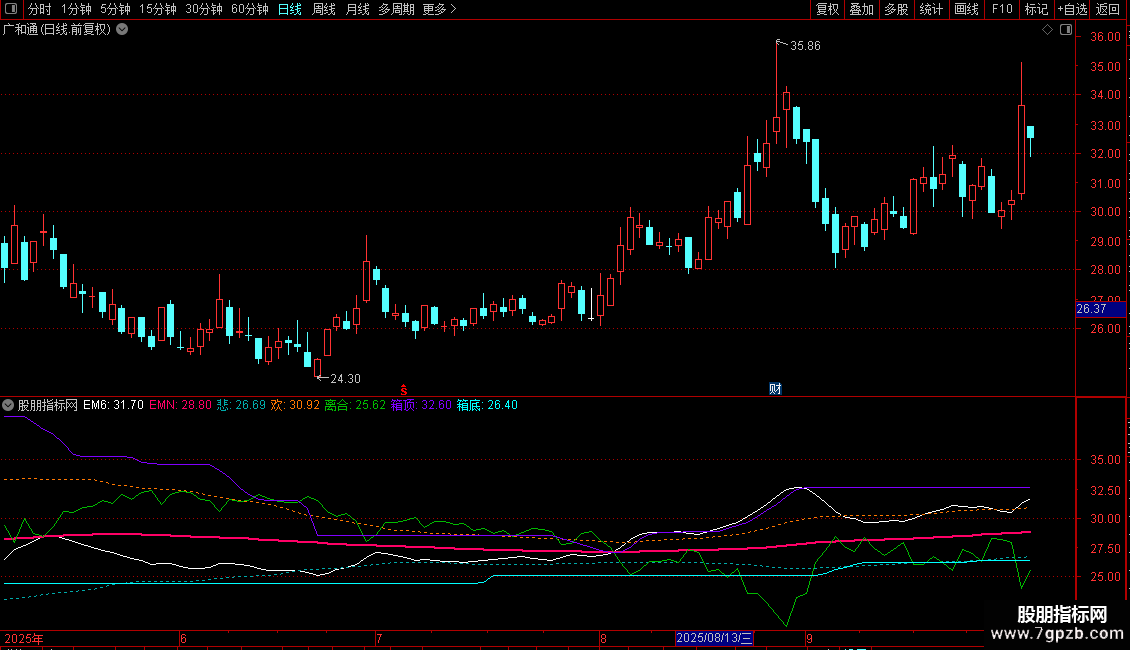
Task: Click 财 financial marker on chart
Action: tap(775, 389)
